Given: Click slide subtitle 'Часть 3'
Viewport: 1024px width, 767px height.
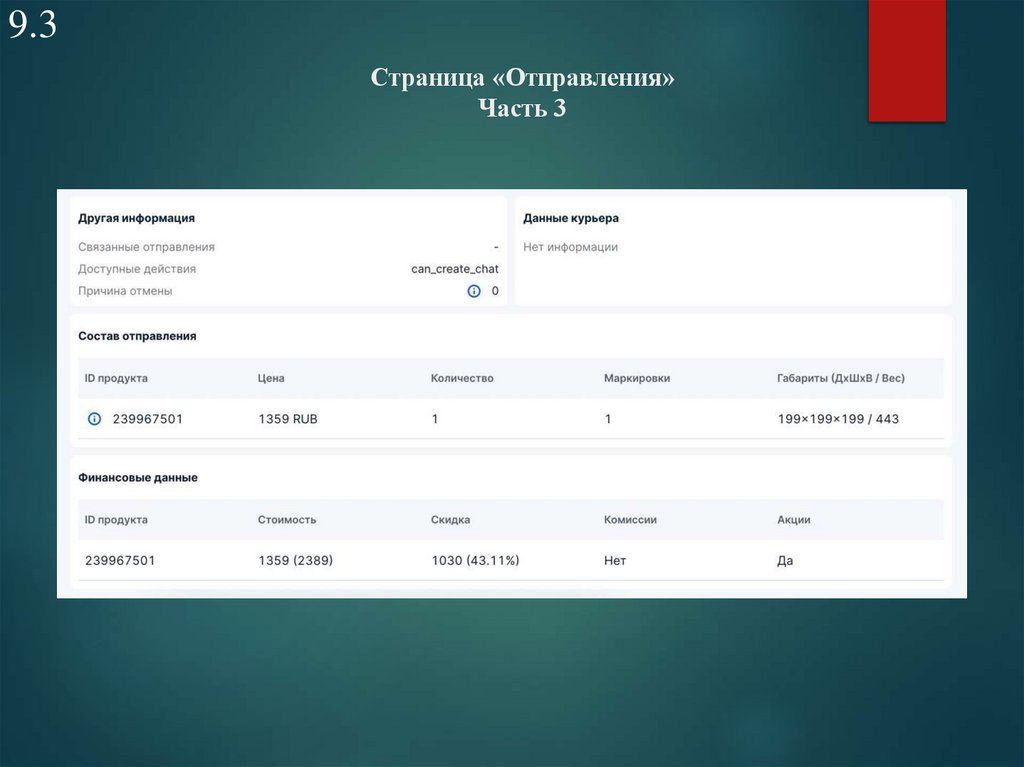Looking at the screenshot, I should pos(522,108).
